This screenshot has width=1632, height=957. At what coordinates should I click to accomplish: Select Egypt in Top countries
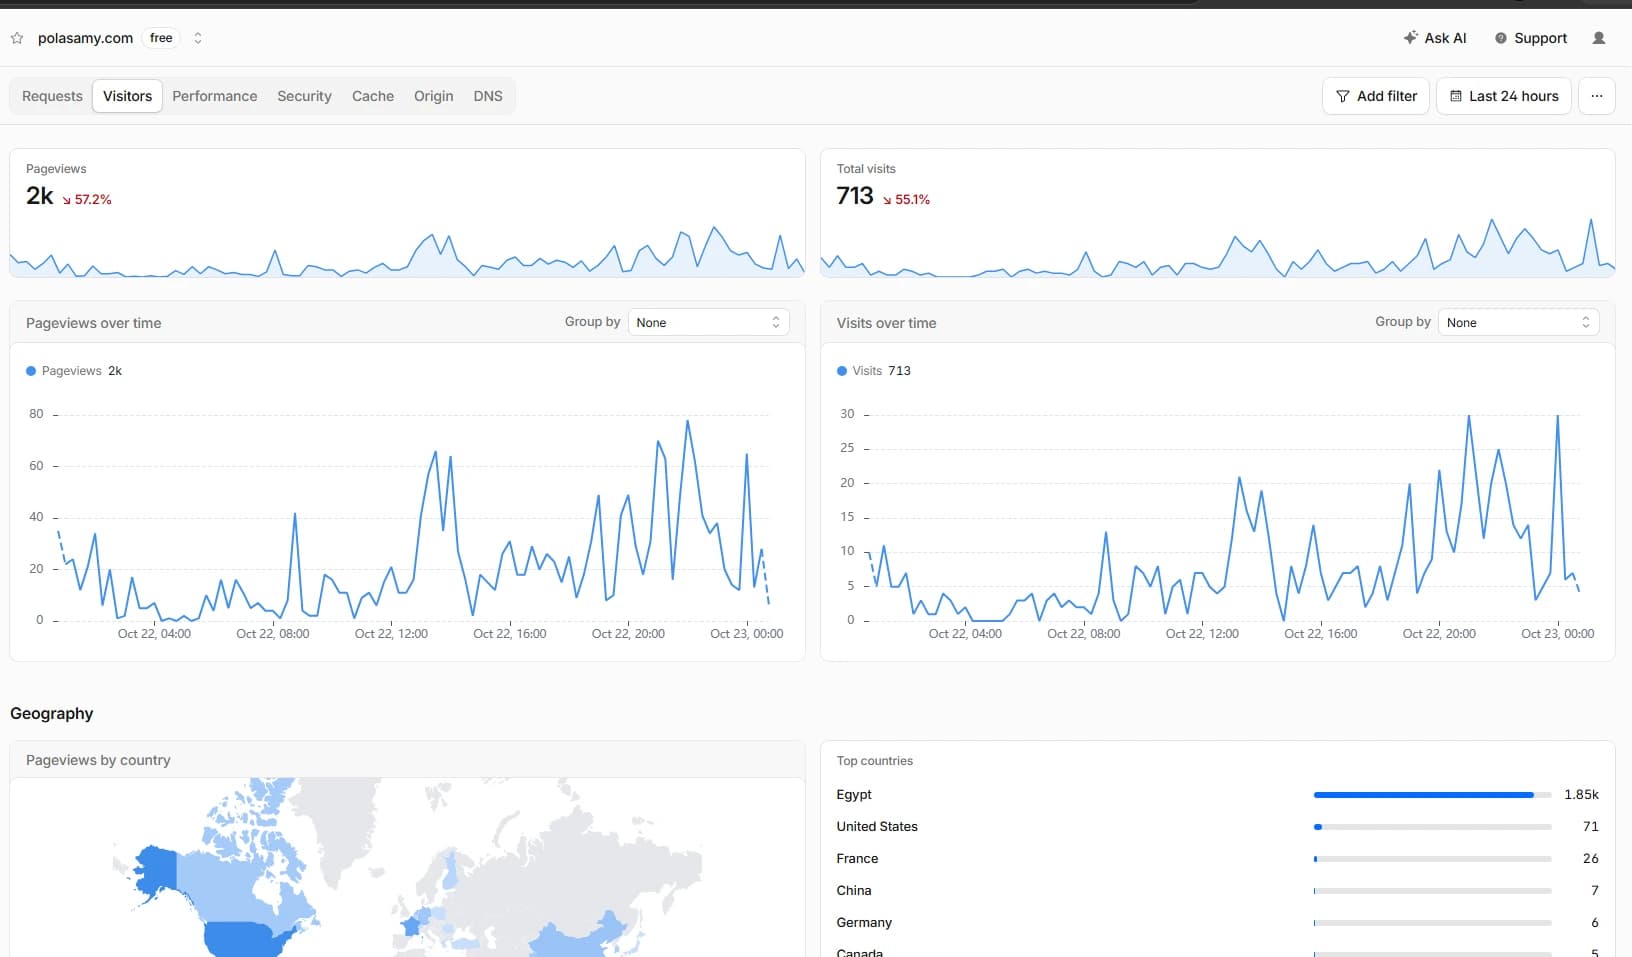[854, 794]
